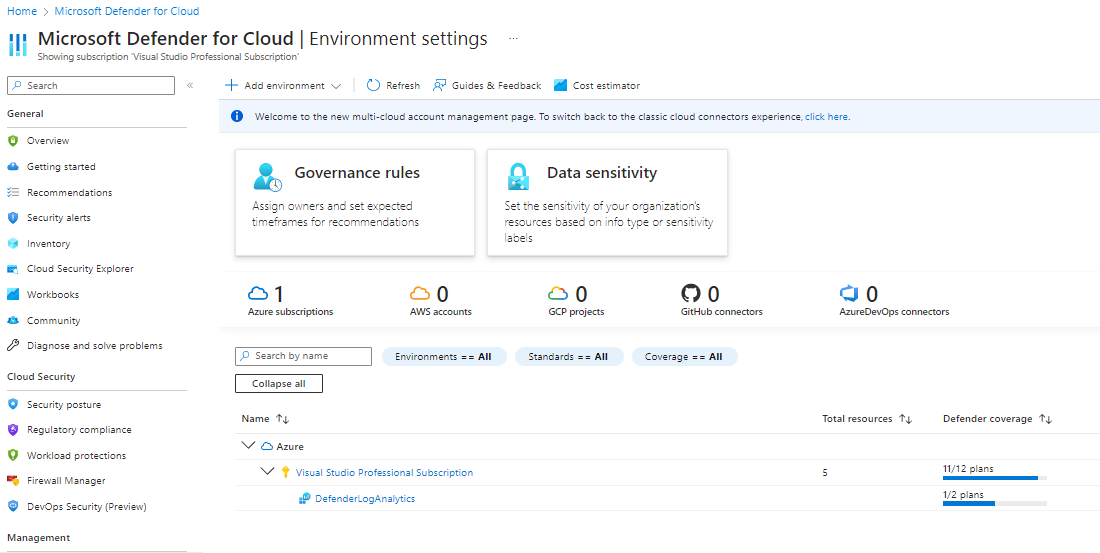The height and width of the screenshot is (553, 1100).
Task: Collapse the Azure tree group
Action: [248, 446]
